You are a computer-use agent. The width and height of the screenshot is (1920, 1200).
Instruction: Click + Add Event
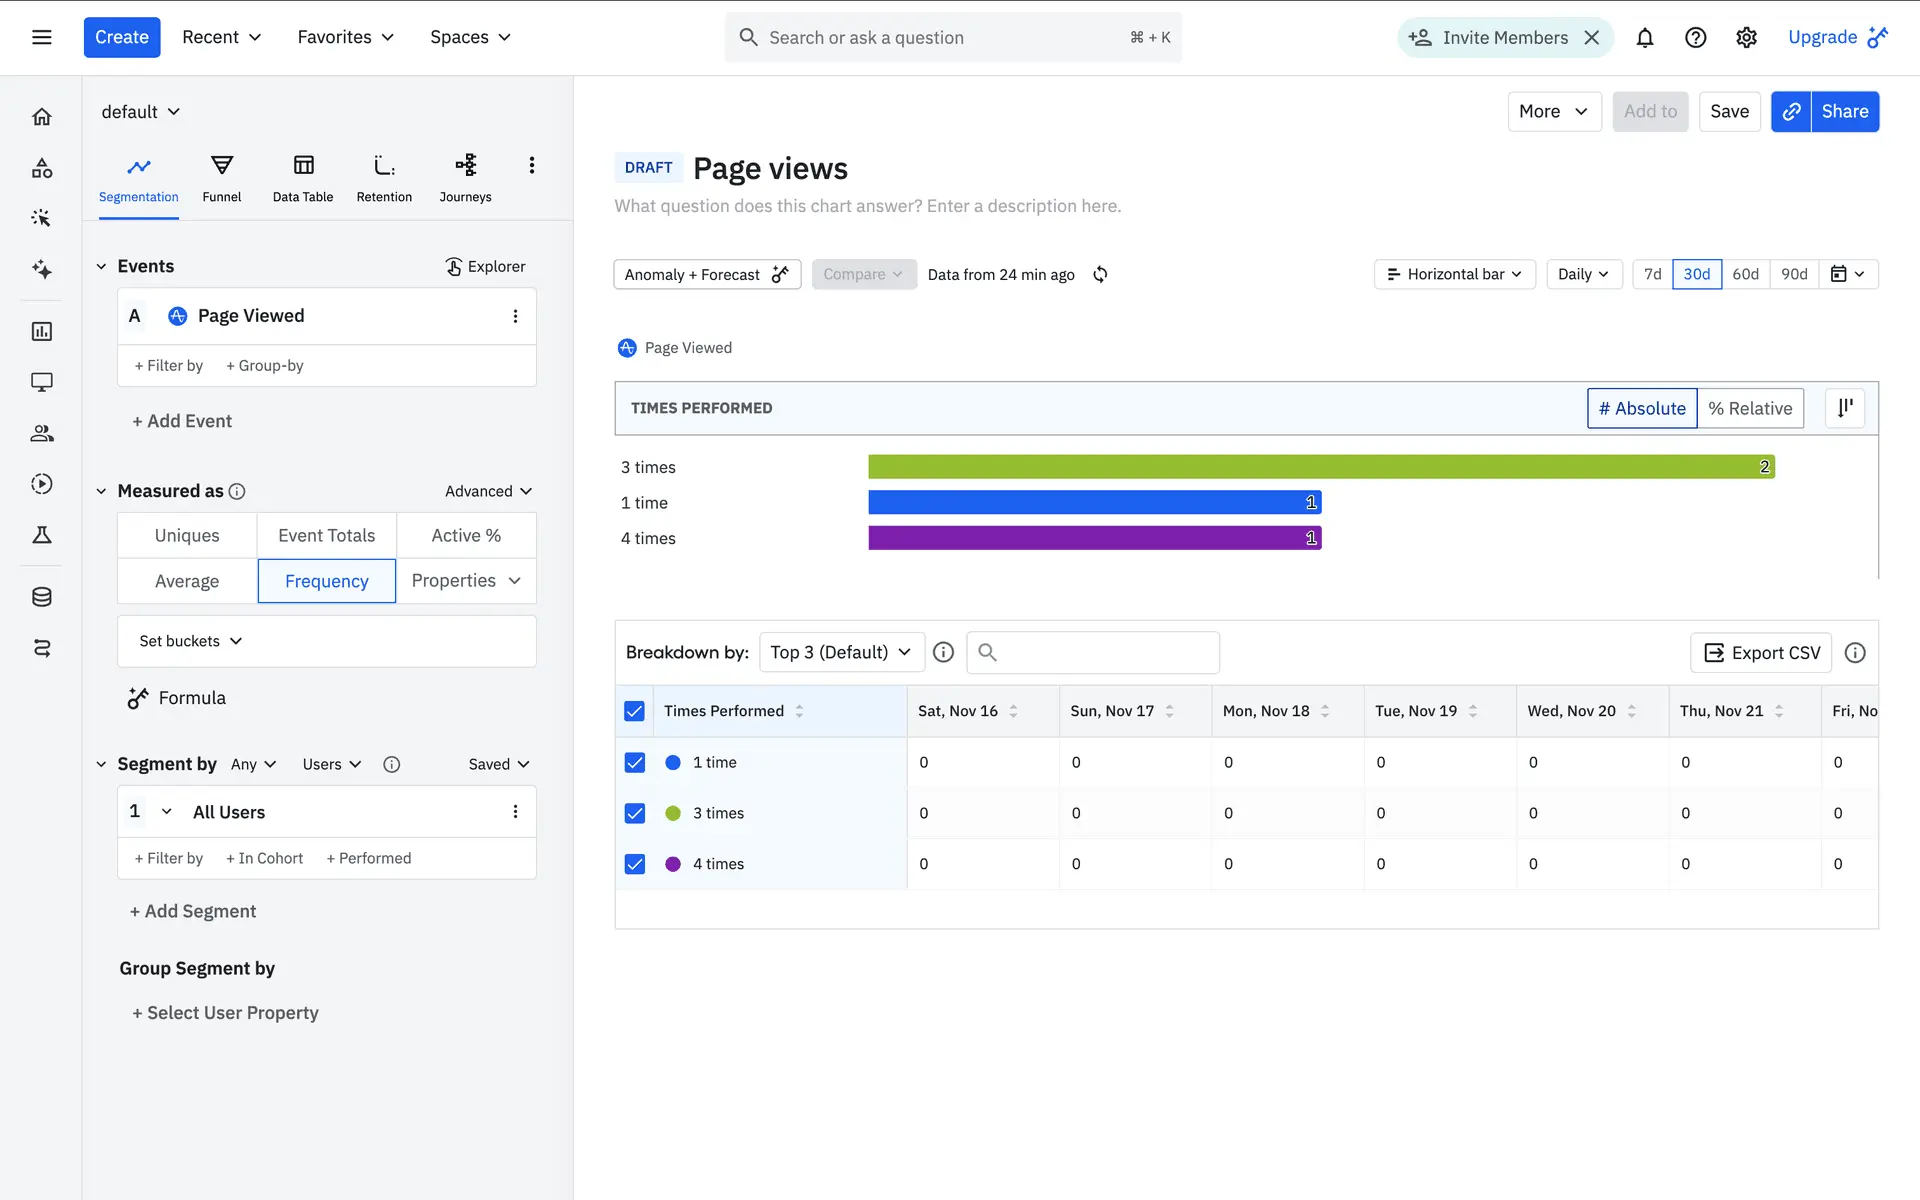point(182,421)
